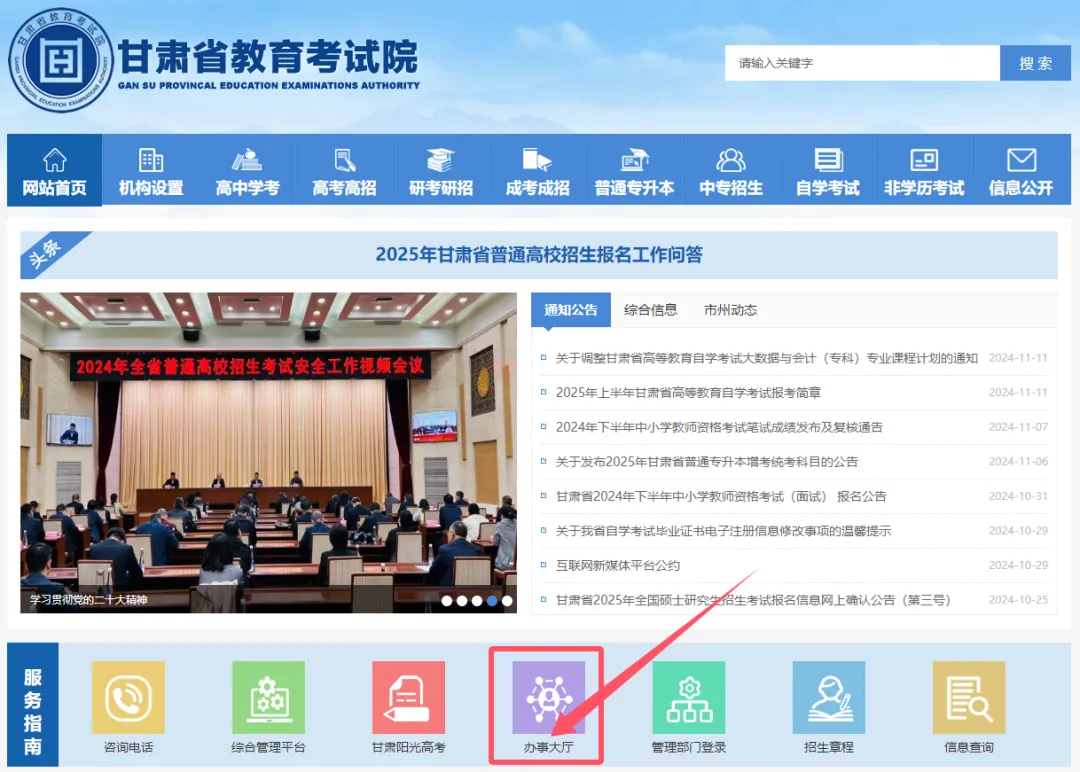Open headline 2025年甘肃省普通高校招生报名工作问答
Viewport: 1080px width, 772px height.
point(539,255)
